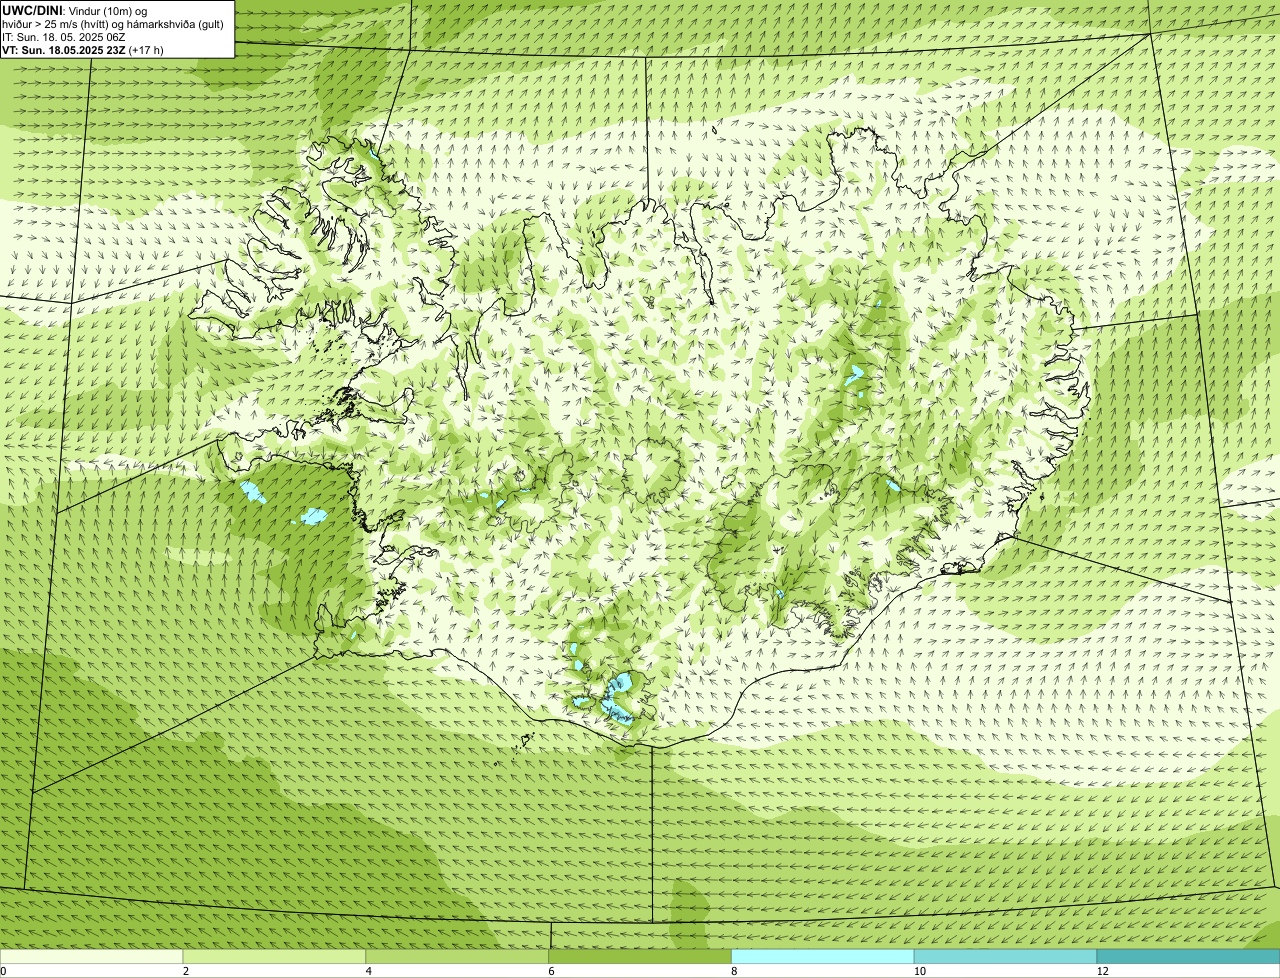Click the legend tick label 2

[185, 971]
